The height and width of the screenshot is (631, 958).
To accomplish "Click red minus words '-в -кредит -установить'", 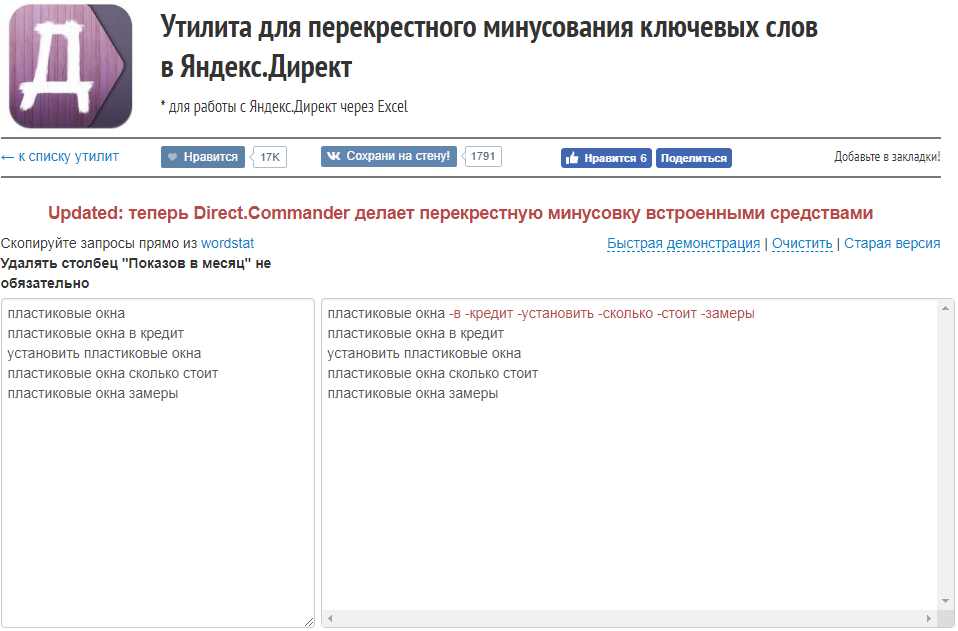I will 522,313.
